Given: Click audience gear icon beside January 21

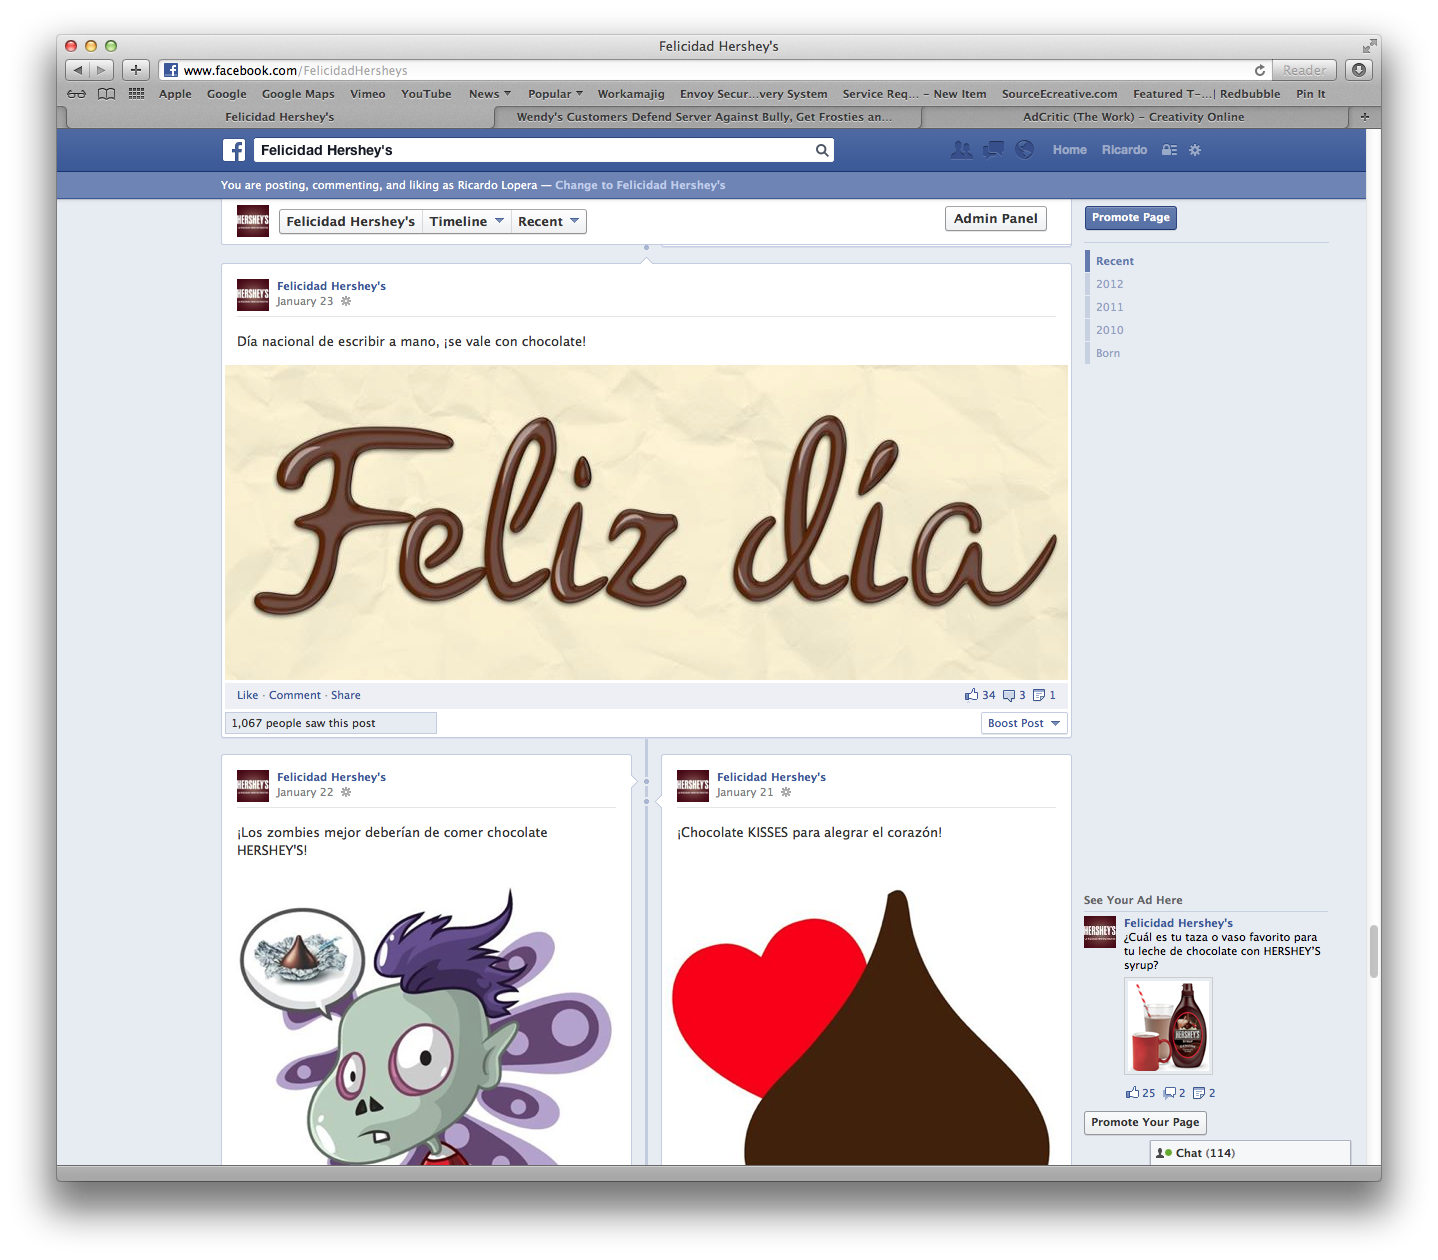Looking at the screenshot, I should (786, 792).
